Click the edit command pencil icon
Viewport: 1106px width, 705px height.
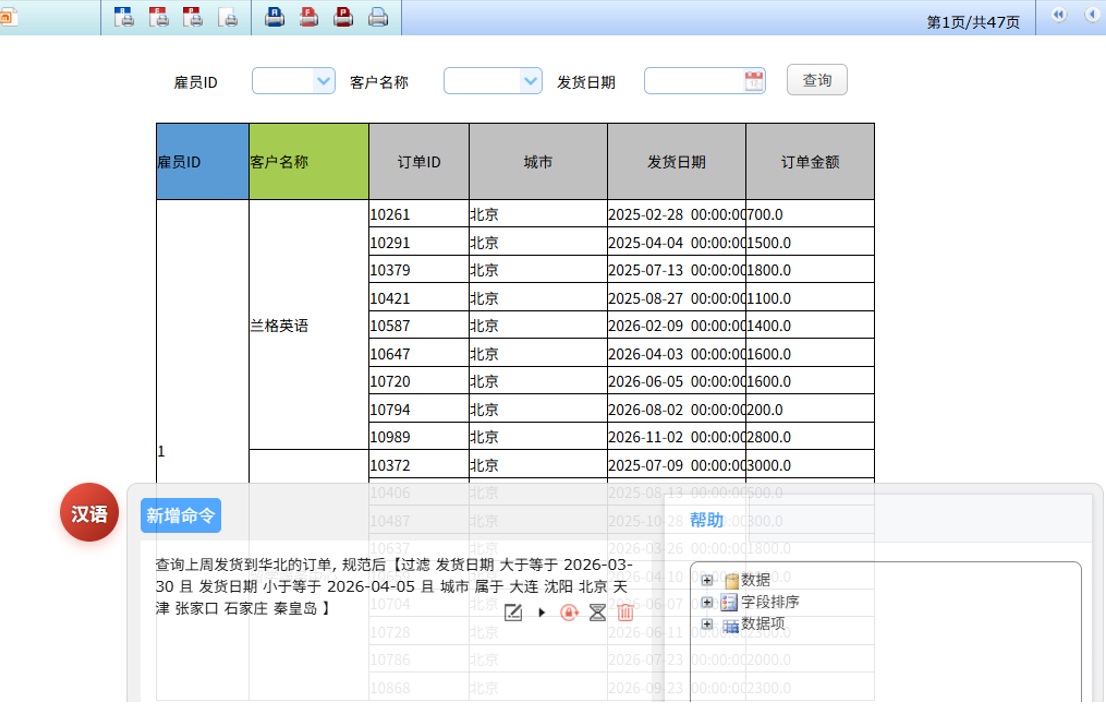(514, 612)
